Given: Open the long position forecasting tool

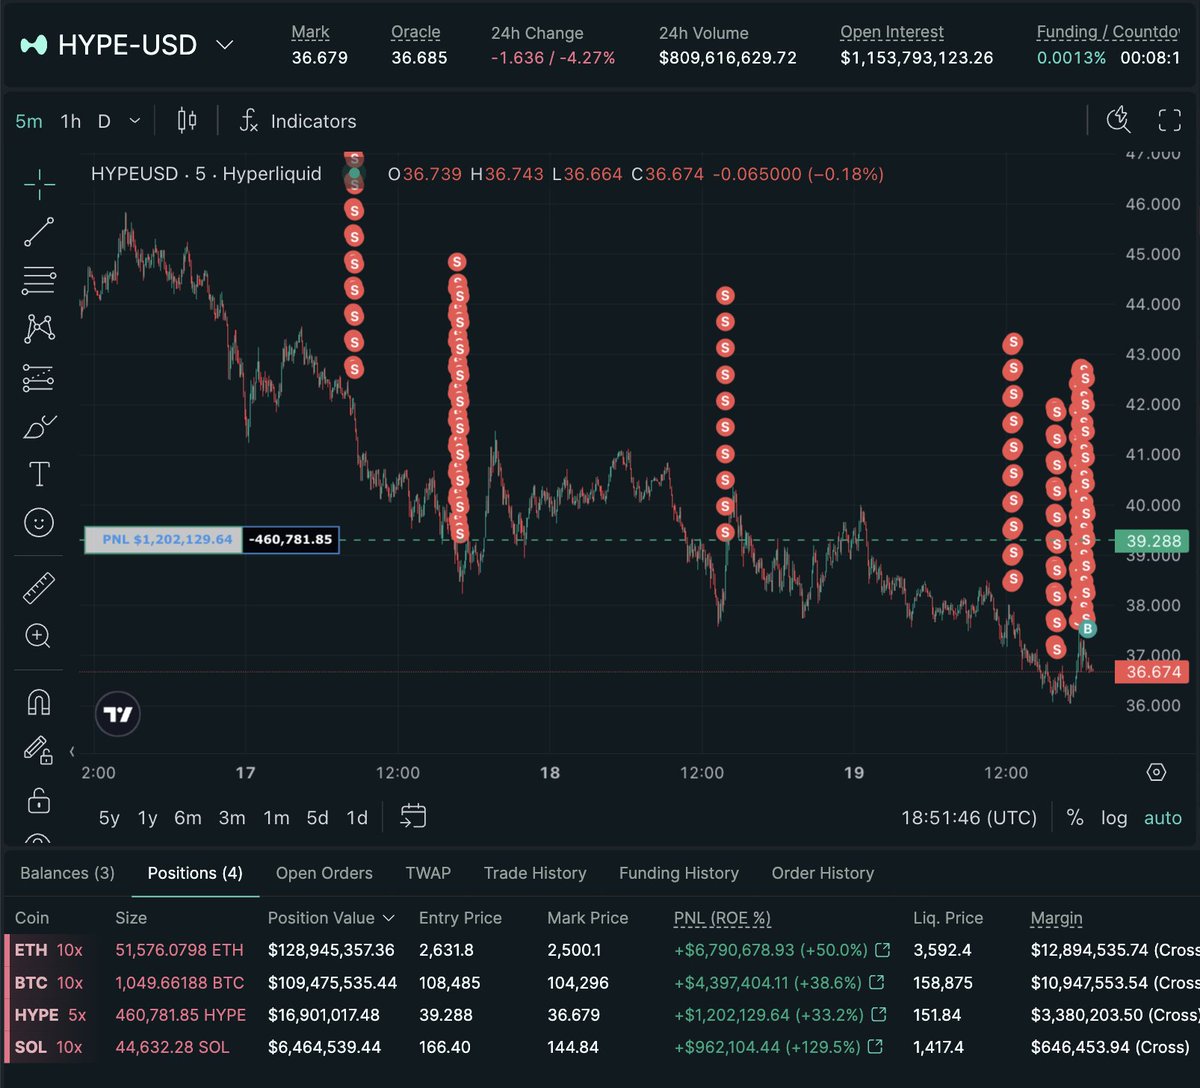Looking at the screenshot, I should (39, 377).
